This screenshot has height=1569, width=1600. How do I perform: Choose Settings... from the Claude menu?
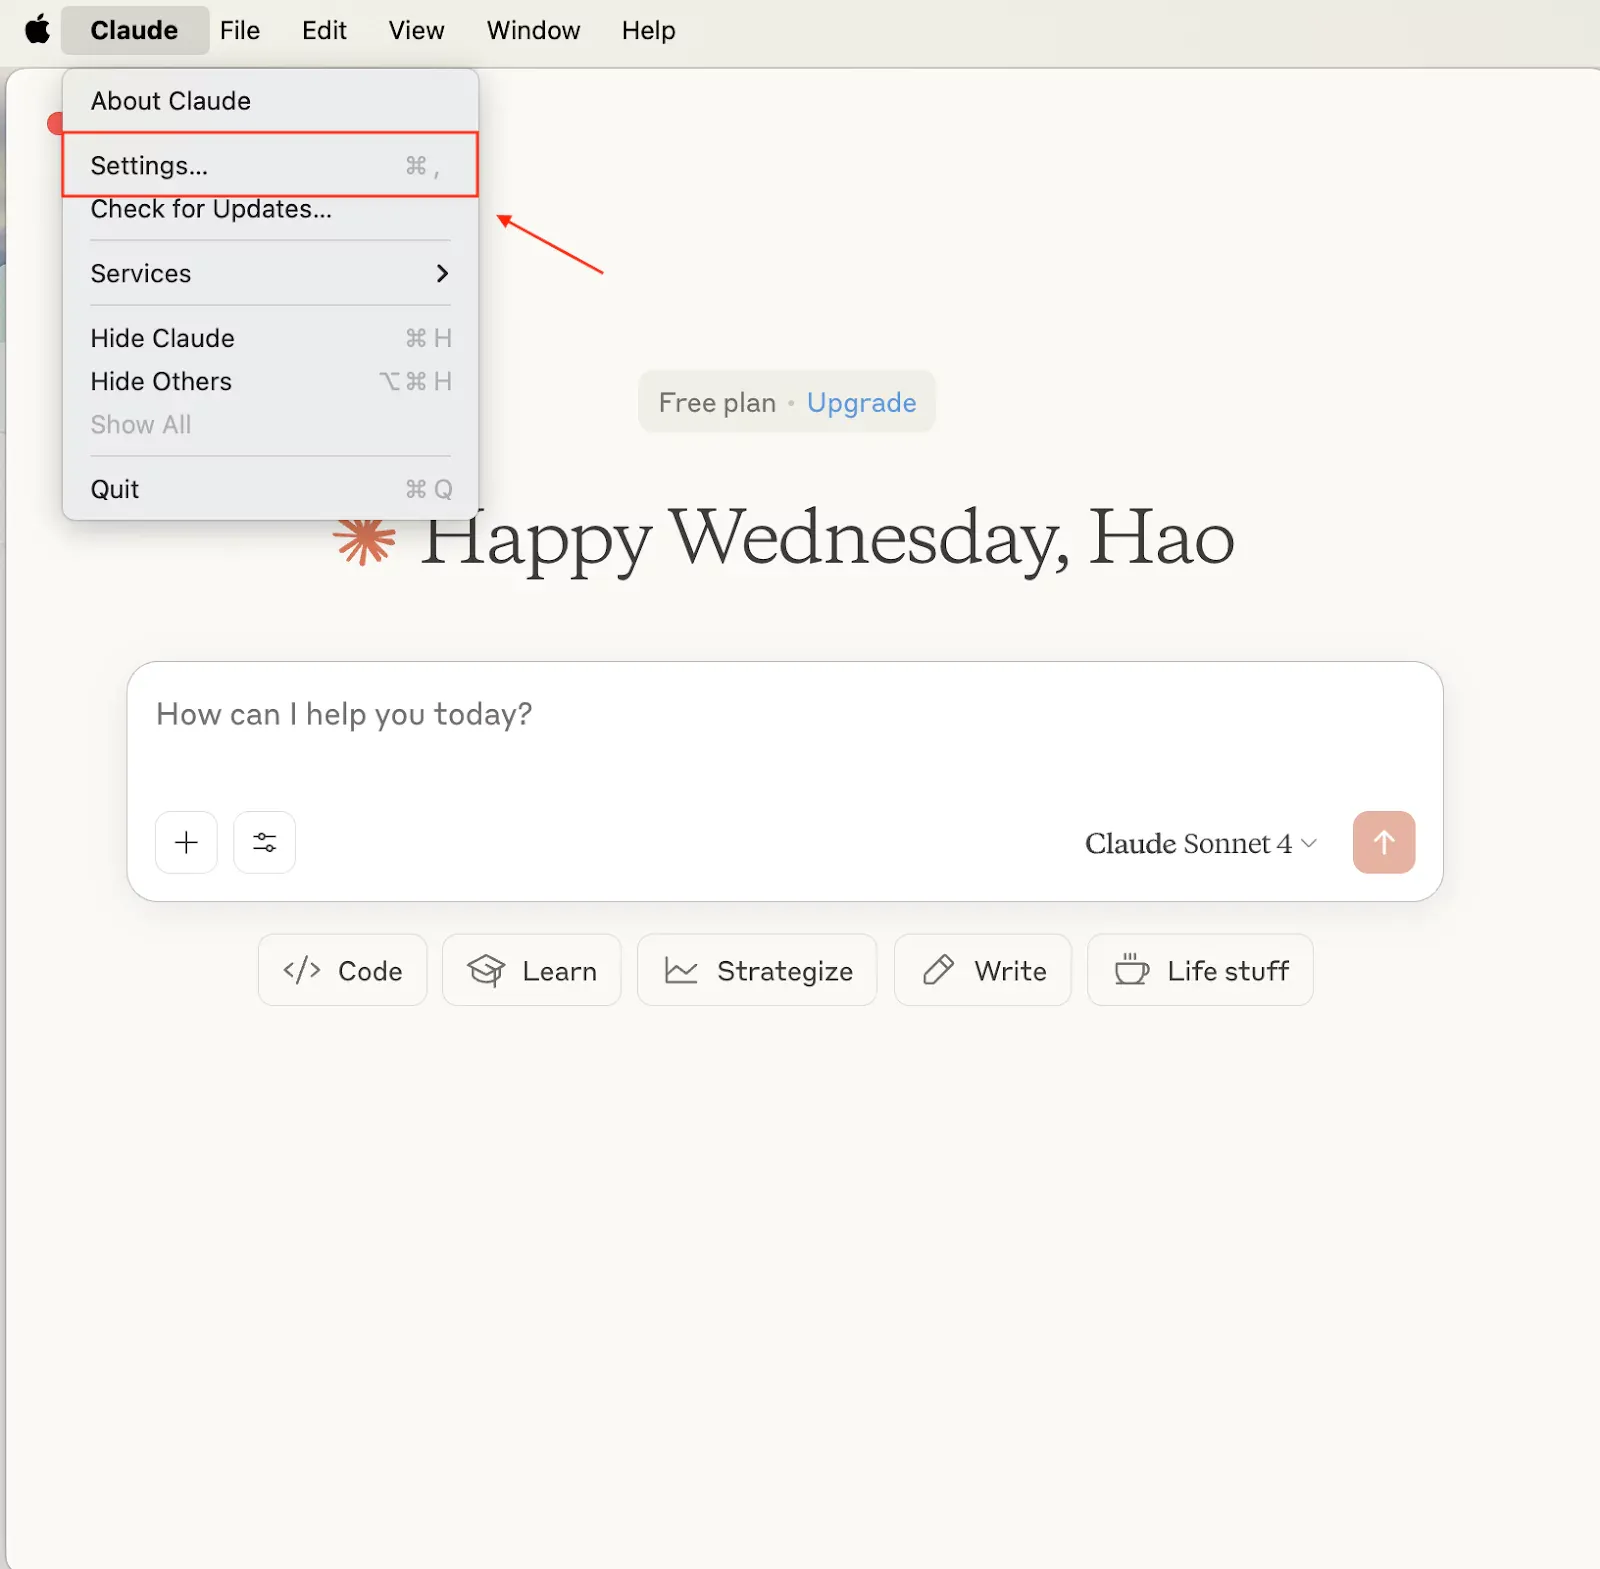click(270, 165)
